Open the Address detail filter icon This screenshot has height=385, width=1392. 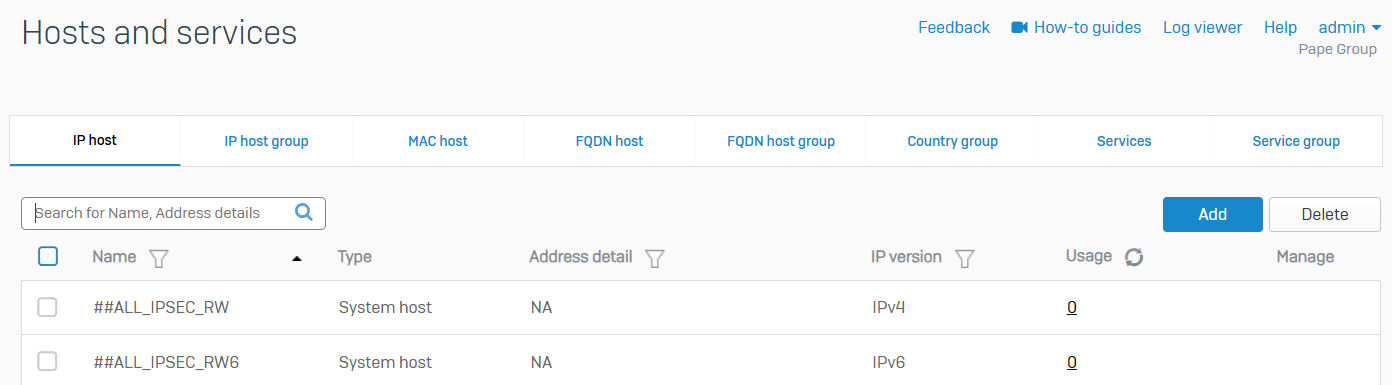pos(655,258)
